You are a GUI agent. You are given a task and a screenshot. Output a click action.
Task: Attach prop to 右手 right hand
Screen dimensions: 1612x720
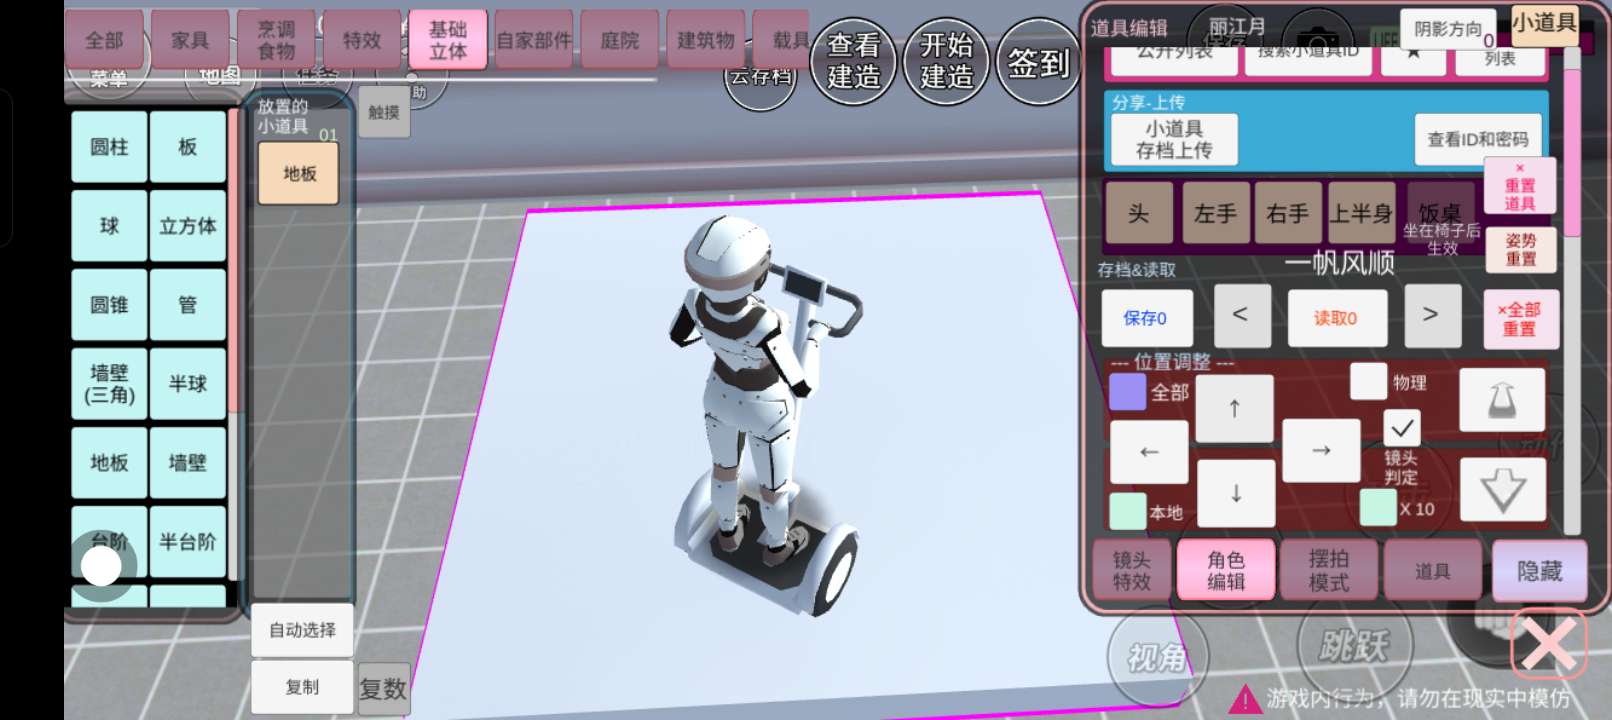(1287, 213)
